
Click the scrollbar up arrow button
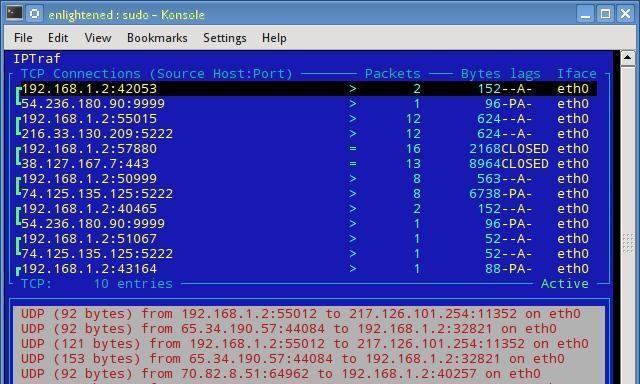(627, 58)
